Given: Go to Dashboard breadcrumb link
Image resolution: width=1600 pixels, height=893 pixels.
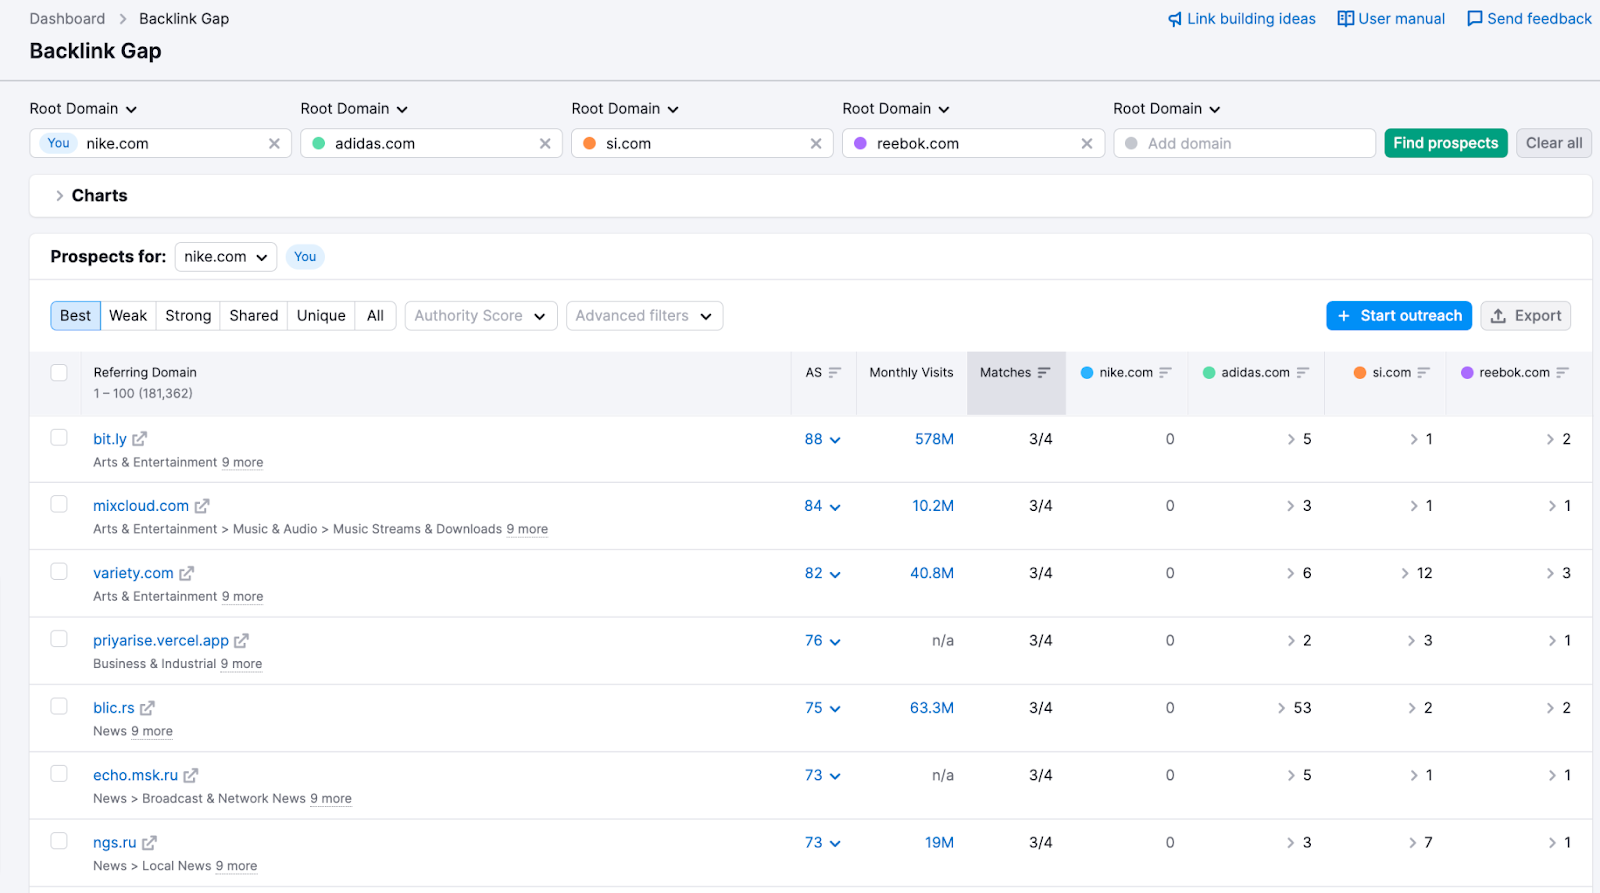Looking at the screenshot, I should pyautogui.click(x=67, y=19).
